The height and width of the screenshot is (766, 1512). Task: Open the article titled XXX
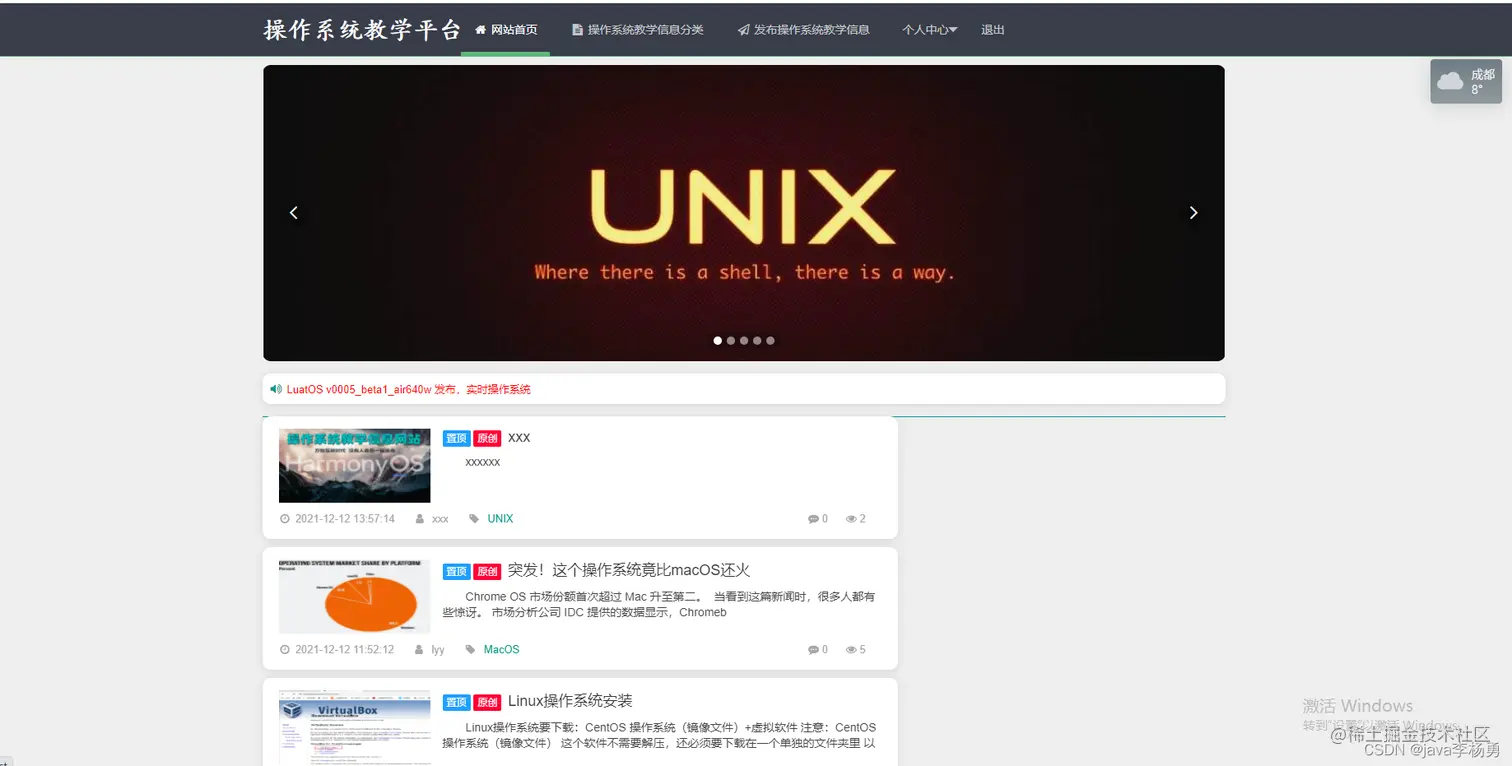[519, 438]
